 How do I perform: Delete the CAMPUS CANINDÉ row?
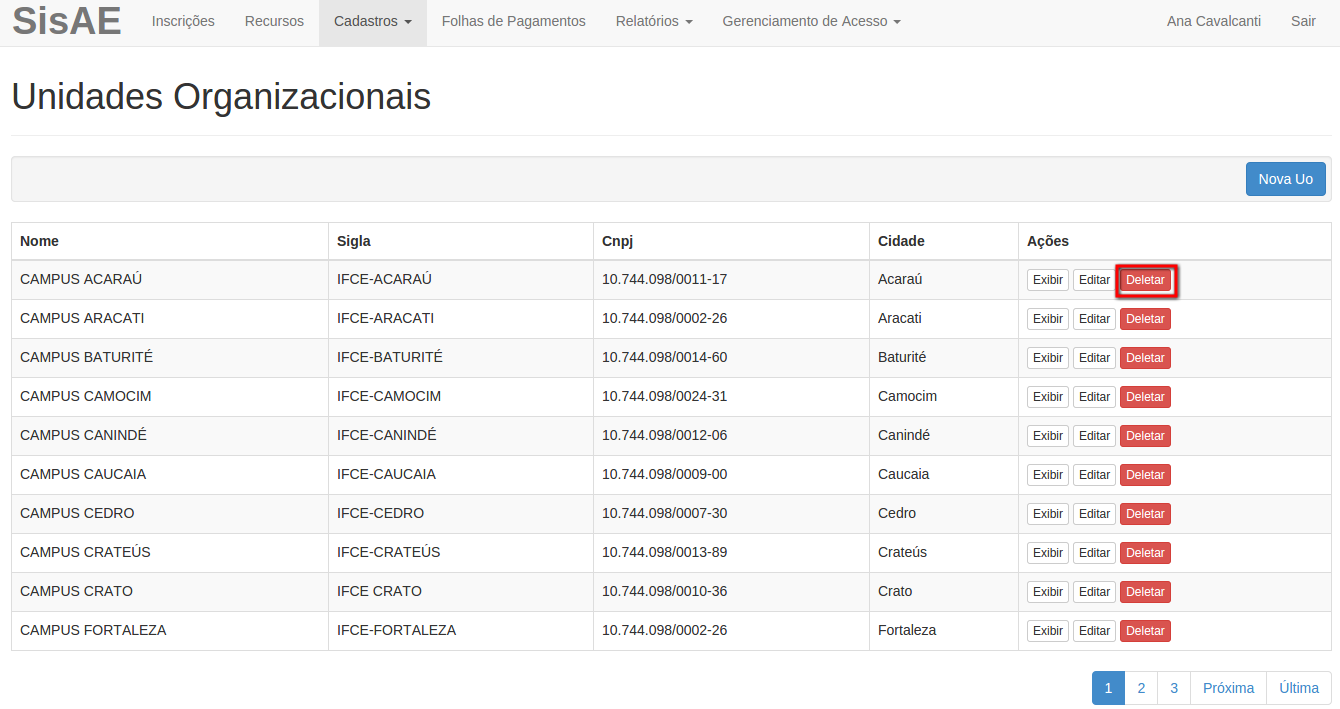tap(1145, 436)
